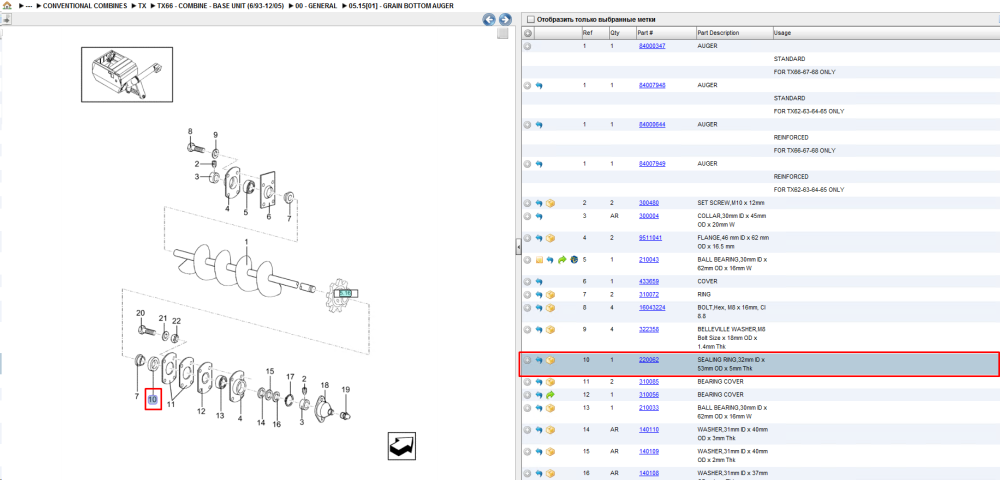Image resolution: width=1000 pixels, height=480 pixels.
Task: Click the print/export arrow icon below the diagram
Action: pyautogui.click(x=402, y=445)
